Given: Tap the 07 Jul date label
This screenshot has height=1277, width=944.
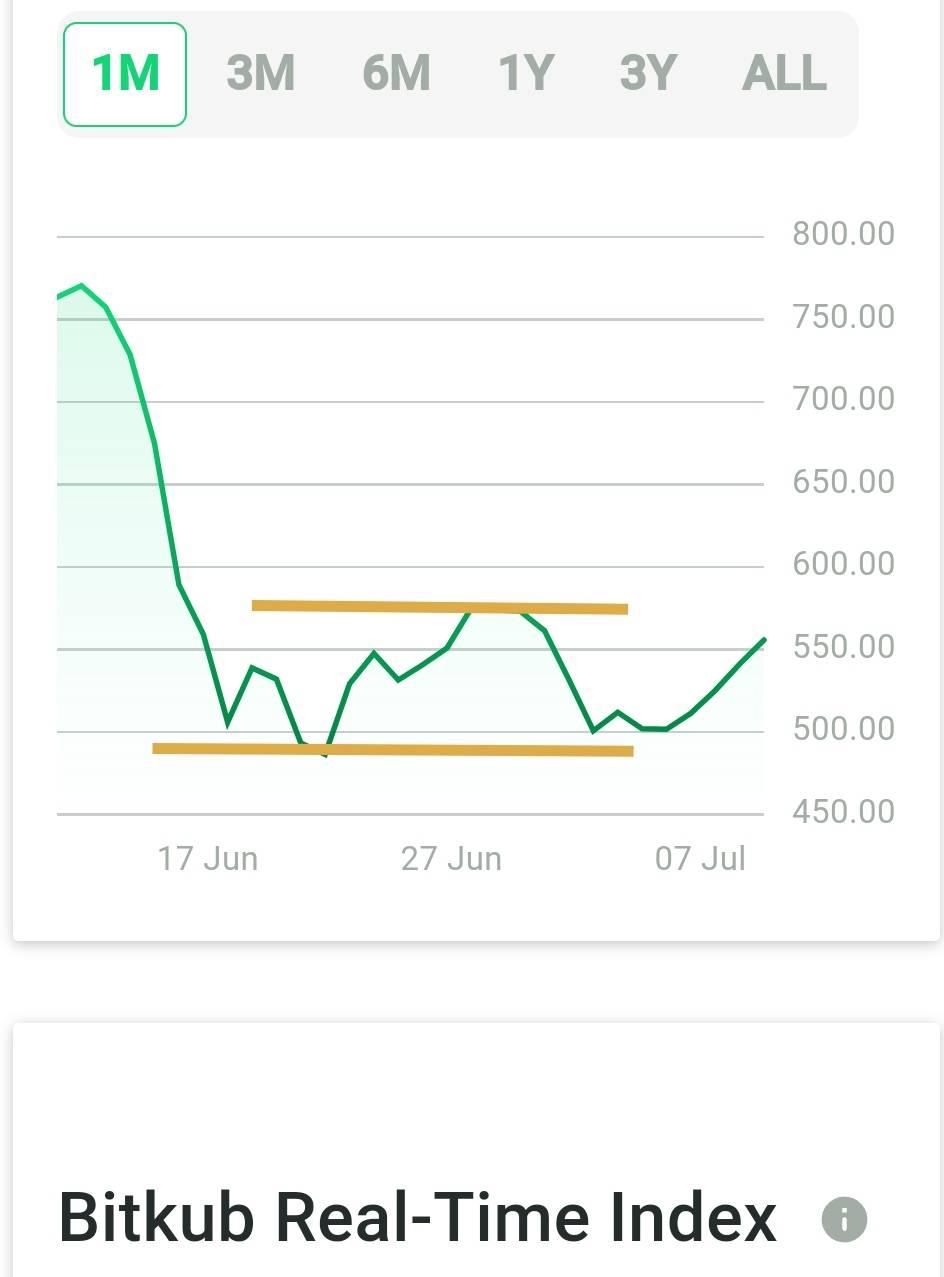Looking at the screenshot, I should coord(700,858).
